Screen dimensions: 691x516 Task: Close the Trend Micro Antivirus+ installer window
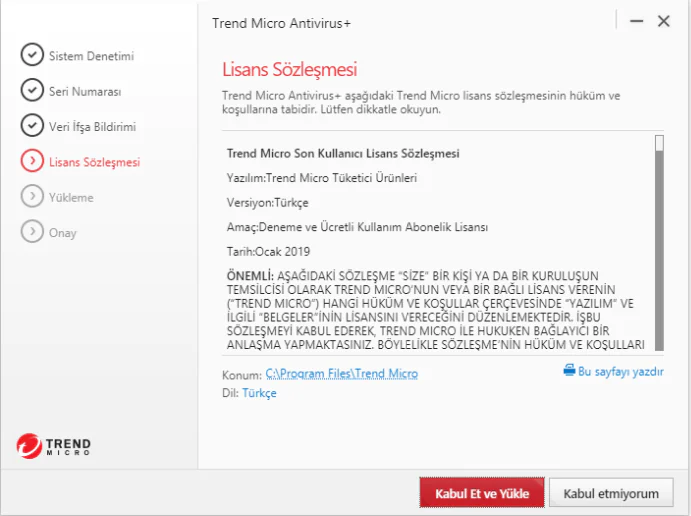pos(663,21)
